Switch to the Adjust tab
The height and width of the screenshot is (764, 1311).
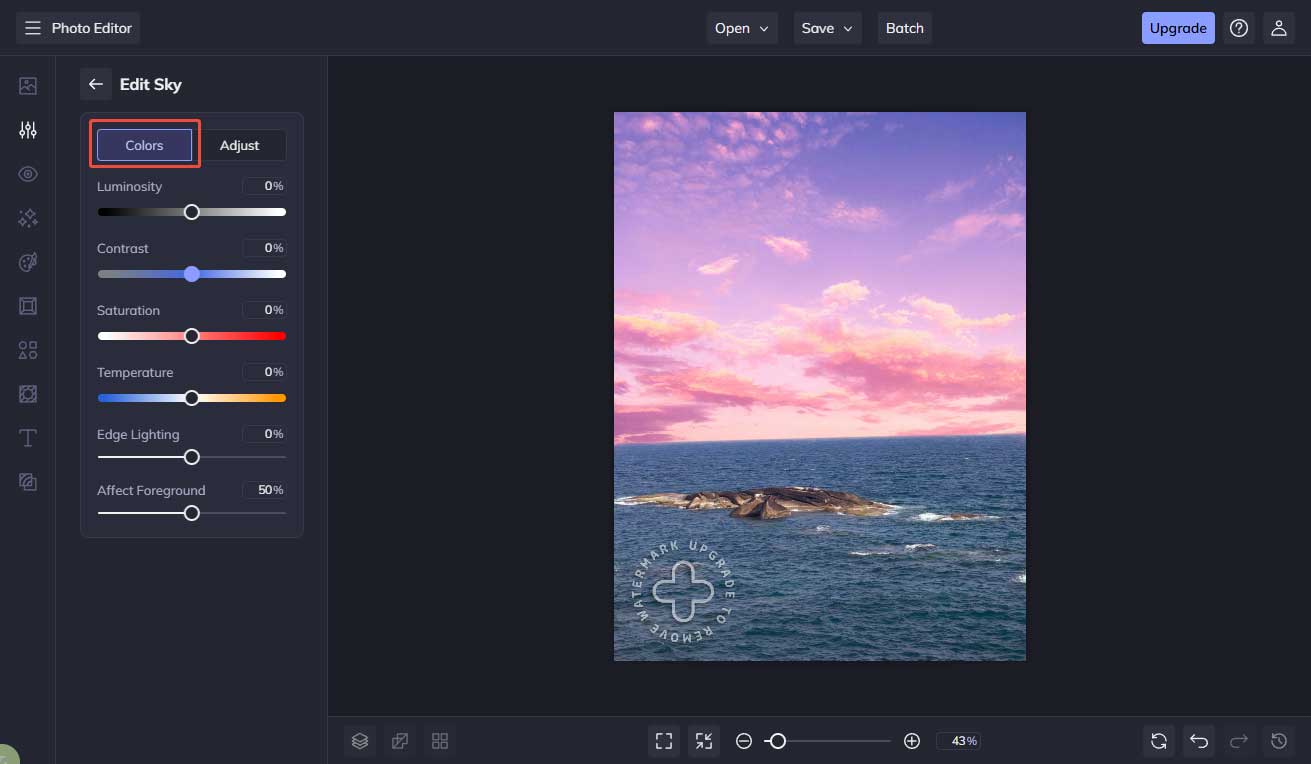(239, 145)
